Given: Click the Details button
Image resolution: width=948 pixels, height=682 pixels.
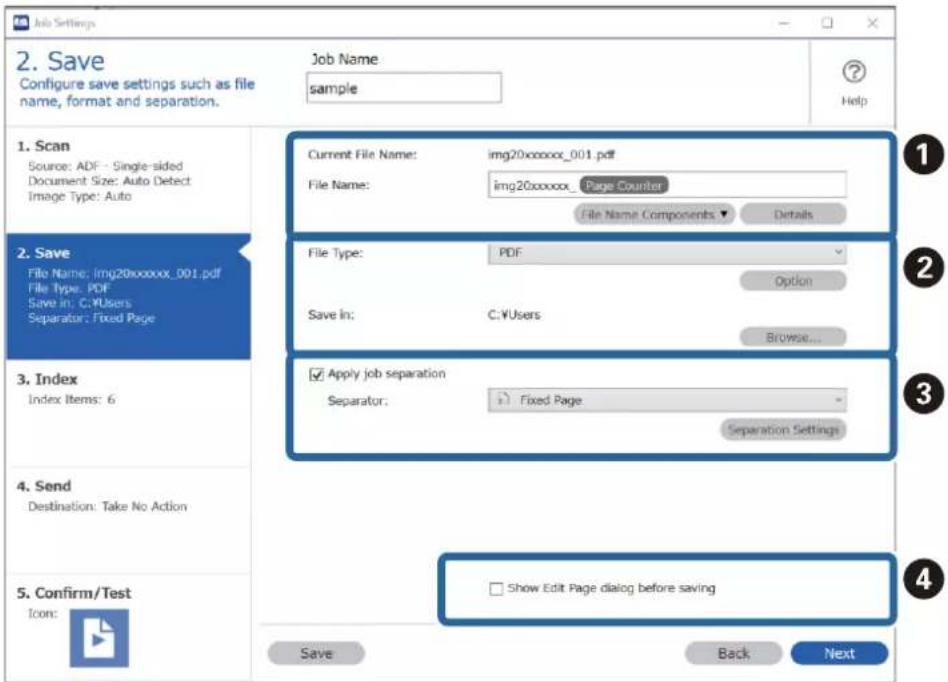Looking at the screenshot, I should coord(793,214).
